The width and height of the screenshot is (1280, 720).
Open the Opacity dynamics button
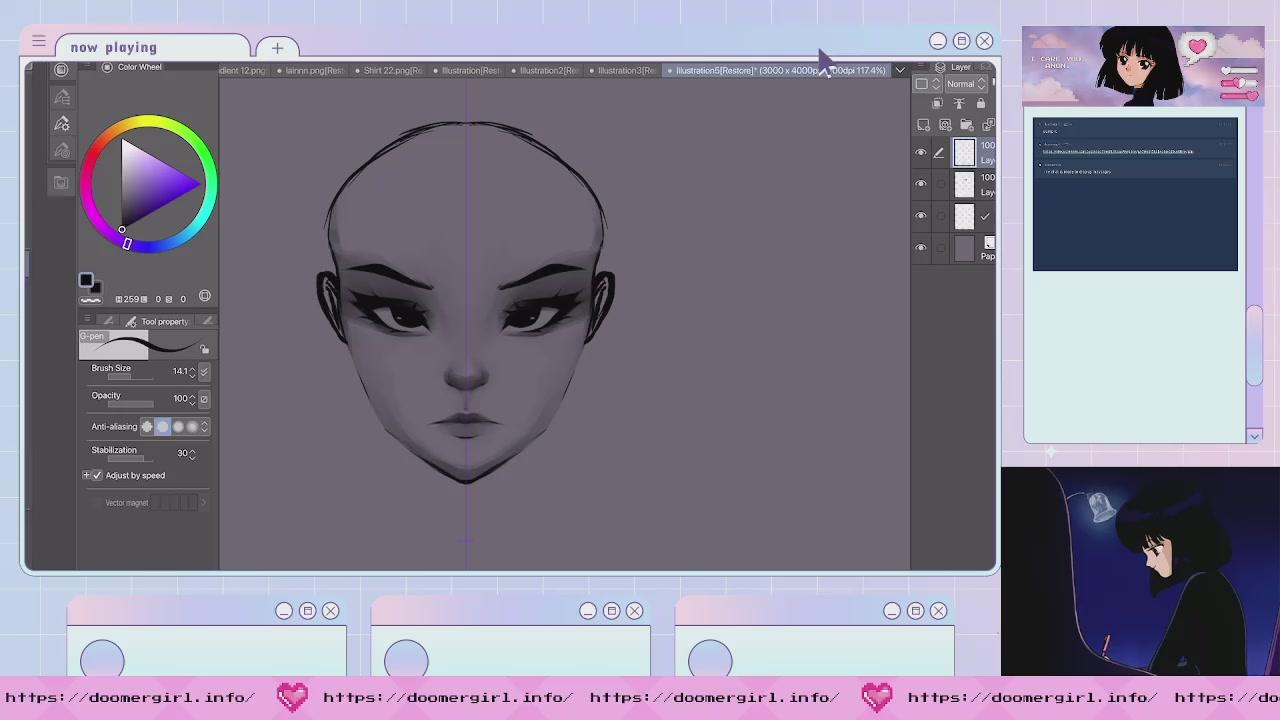tap(204, 398)
